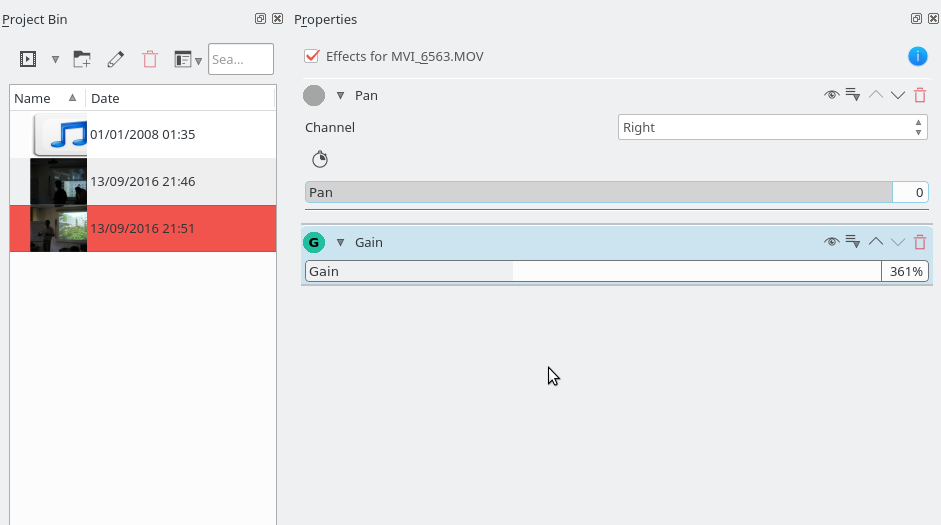The image size is (941, 525).
Task: Click the Add Clip film icon
Action: click(x=28, y=59)
